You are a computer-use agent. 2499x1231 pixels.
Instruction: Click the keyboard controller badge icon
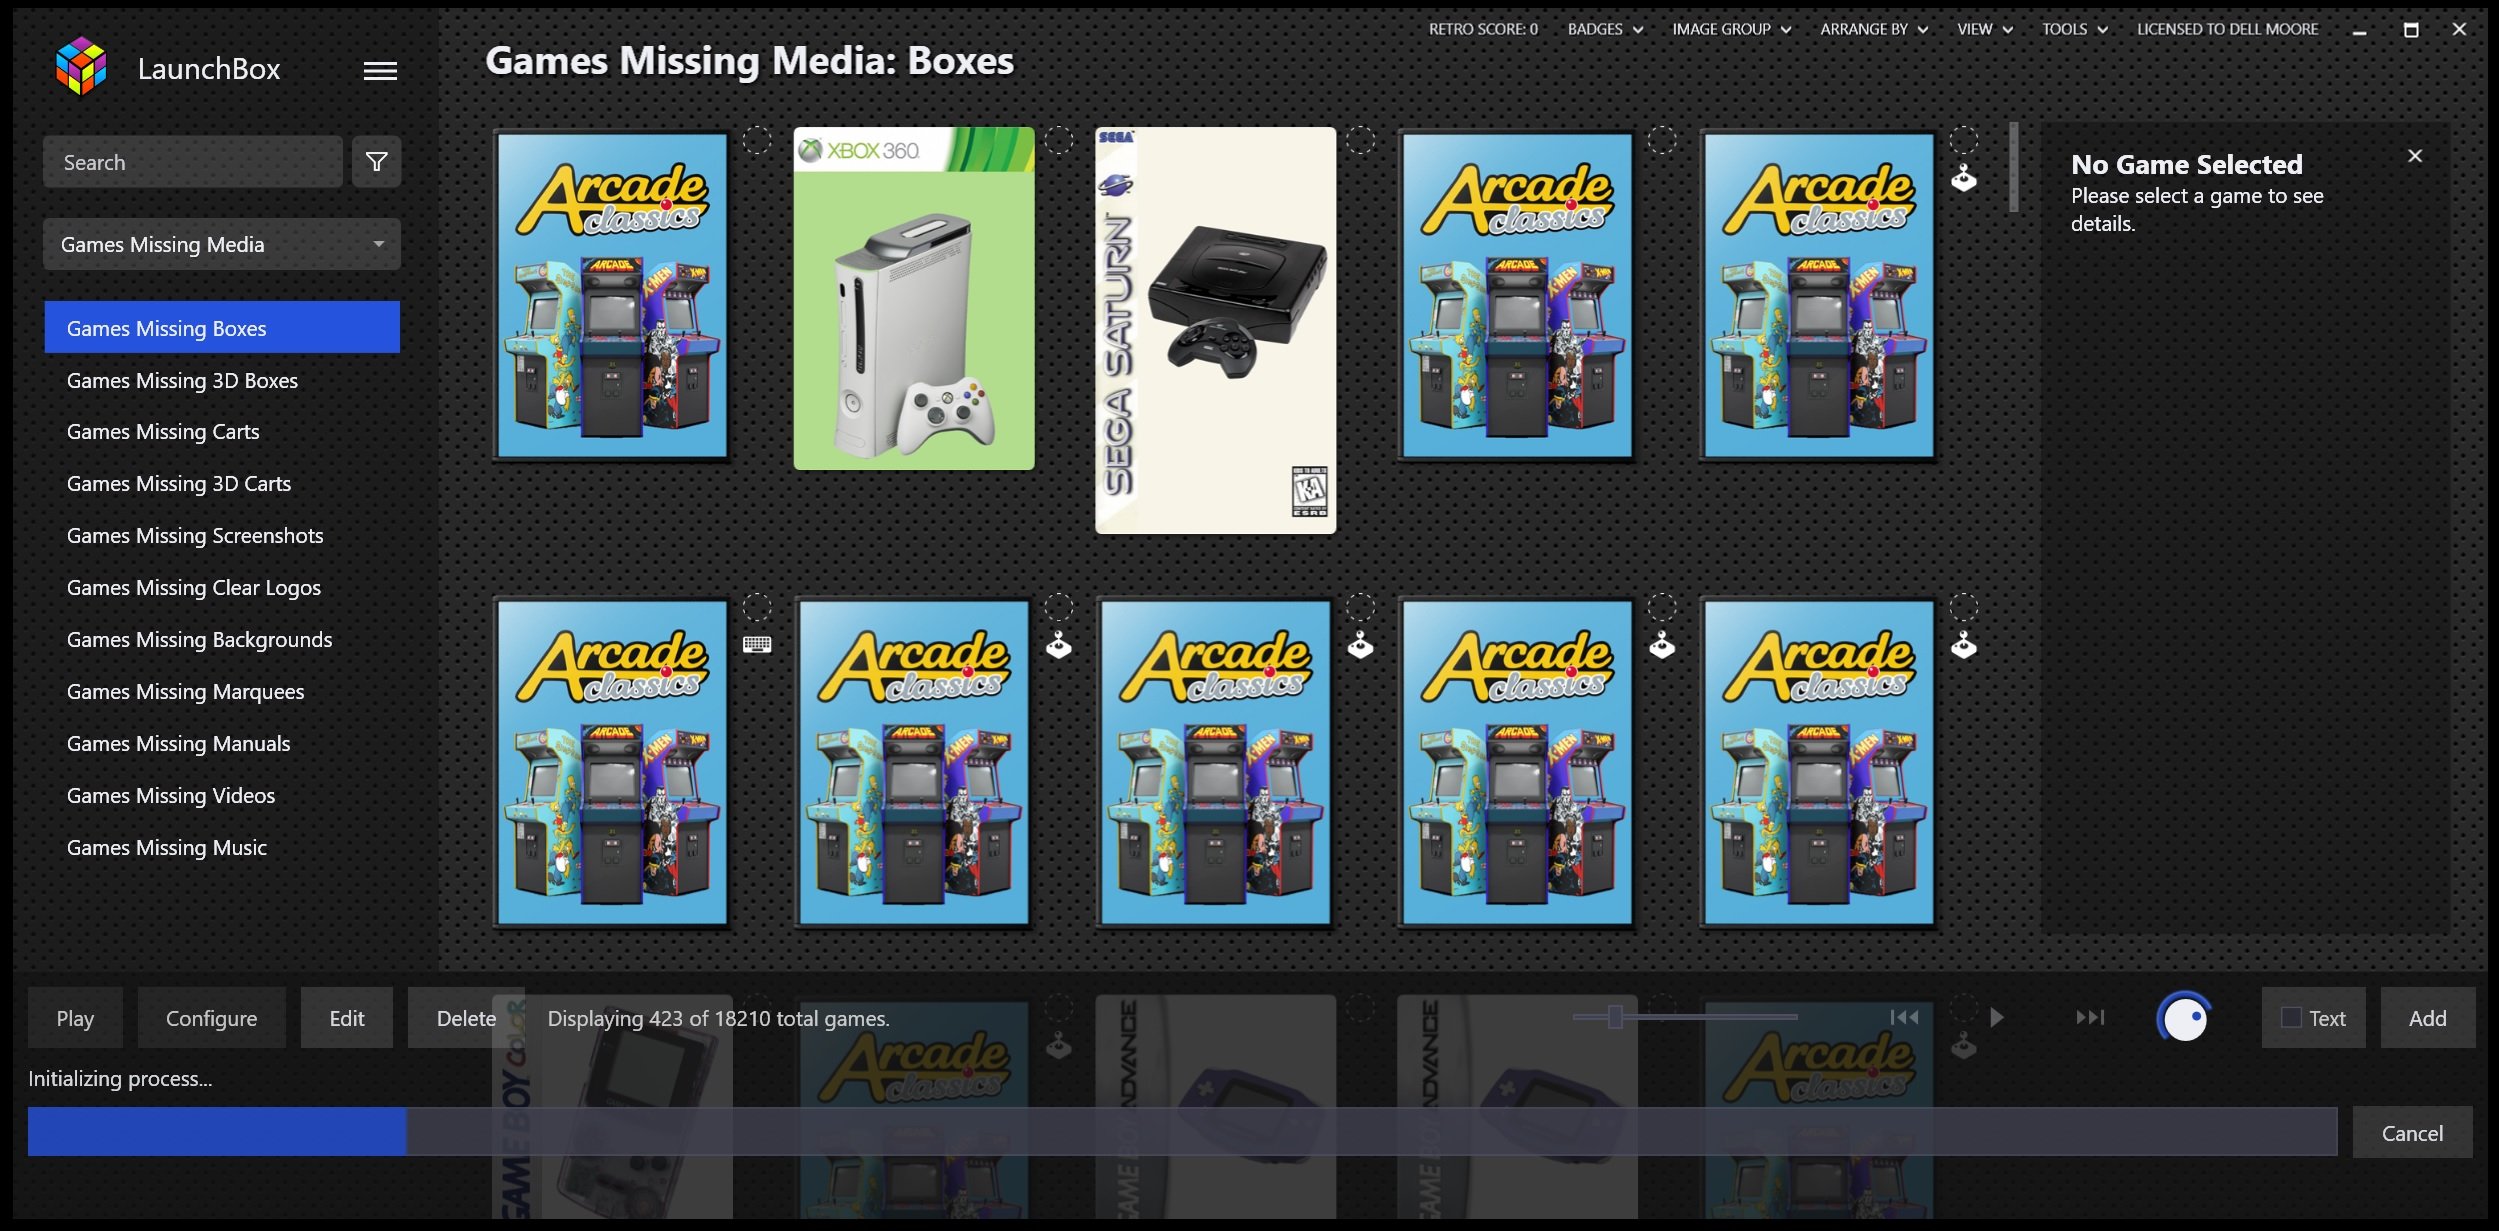[x=757, y=645]
